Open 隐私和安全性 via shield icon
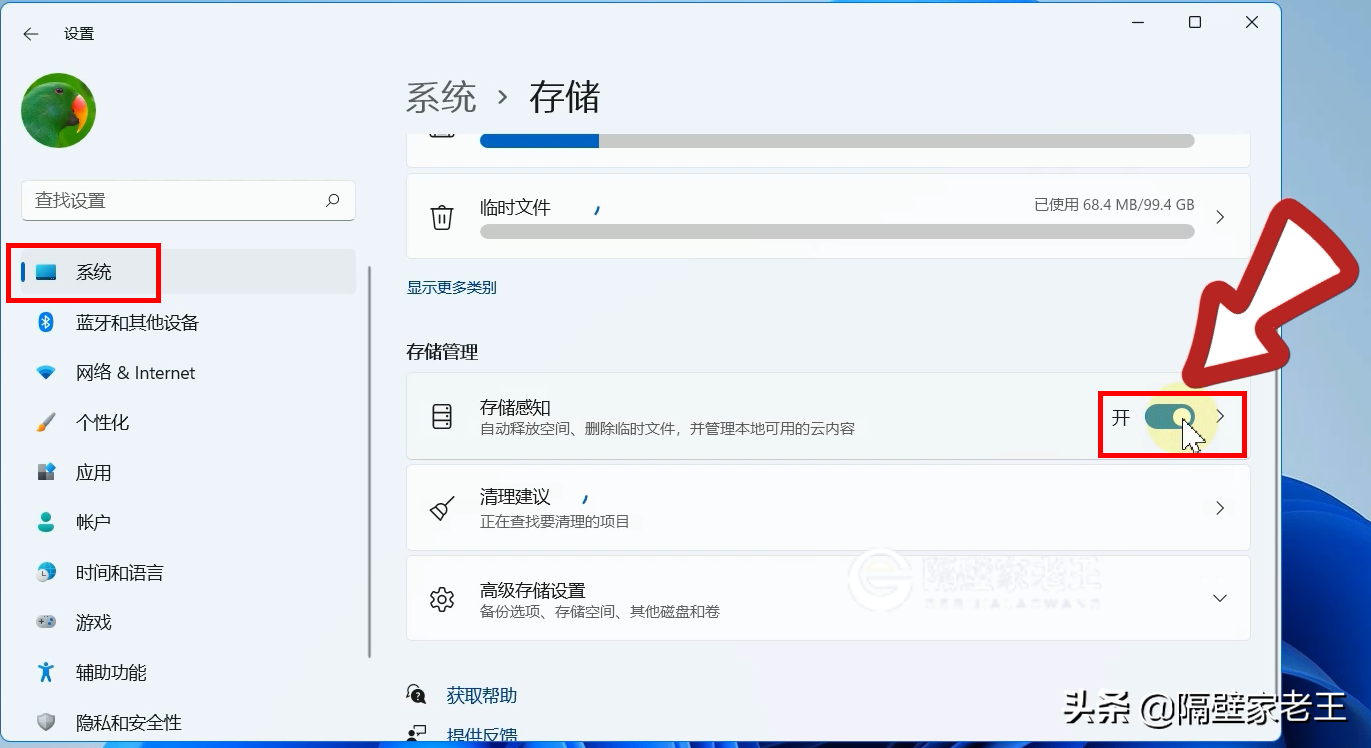 [x=46, y=721]
